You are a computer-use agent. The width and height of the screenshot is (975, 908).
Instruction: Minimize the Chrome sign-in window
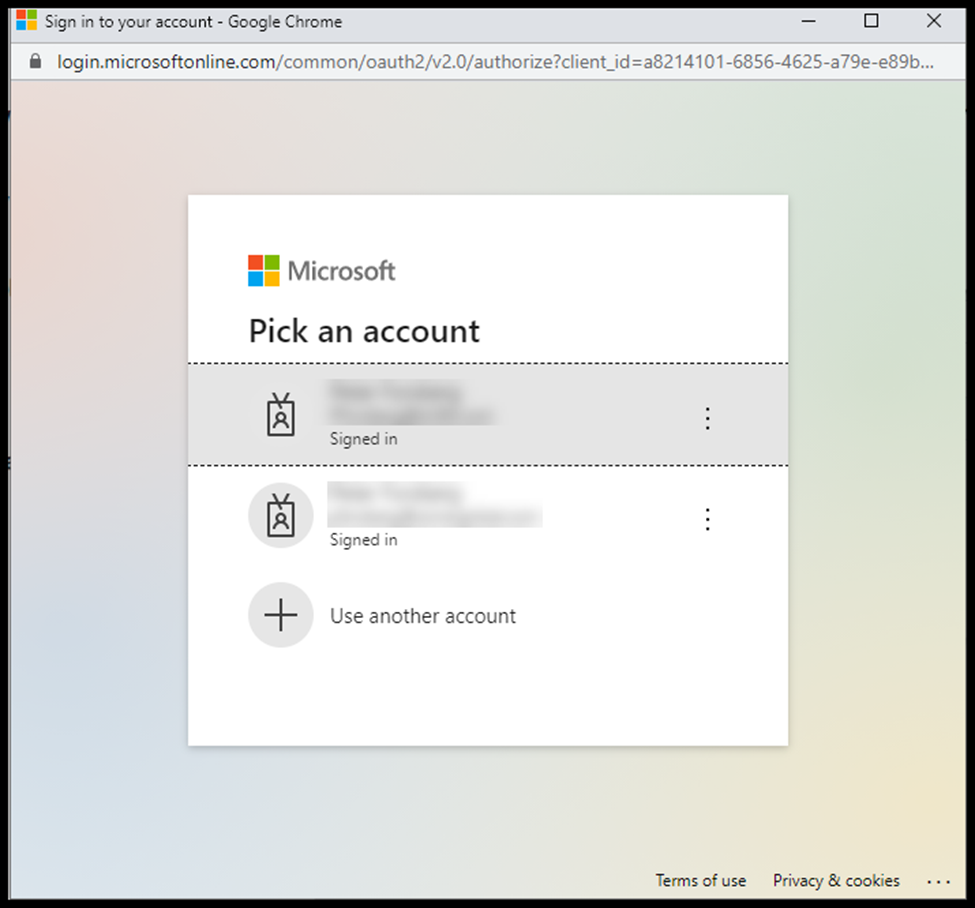809,21
